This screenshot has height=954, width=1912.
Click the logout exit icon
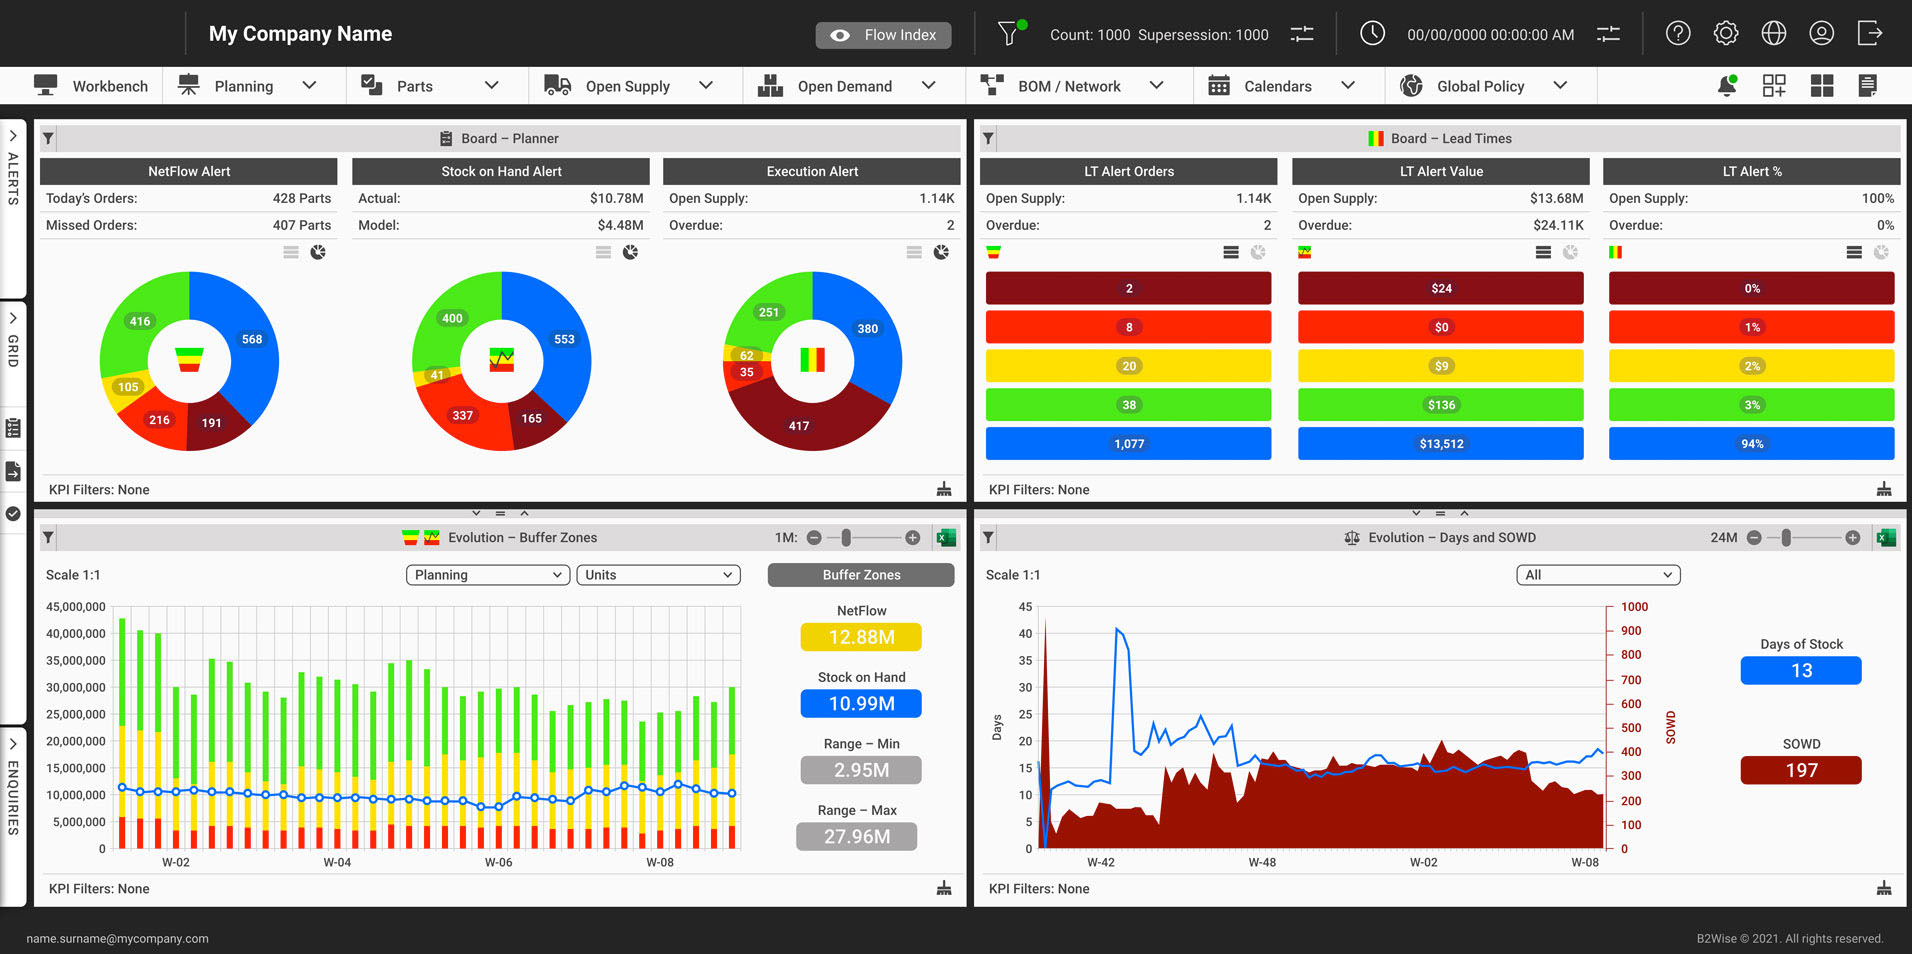coord(1870,34)
